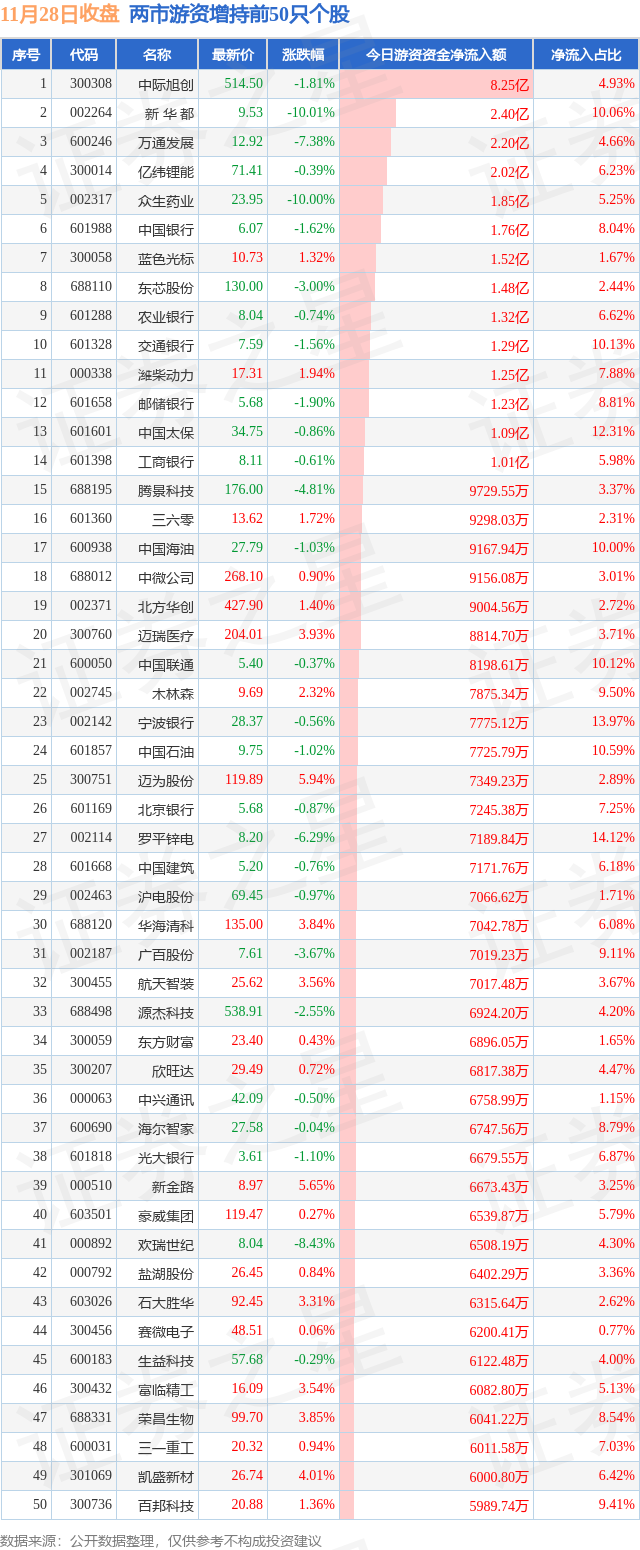The width and height of the screenshot is (640, 1550).
Task: Select stock name 中际旭创
Action: tap(167, 85)
